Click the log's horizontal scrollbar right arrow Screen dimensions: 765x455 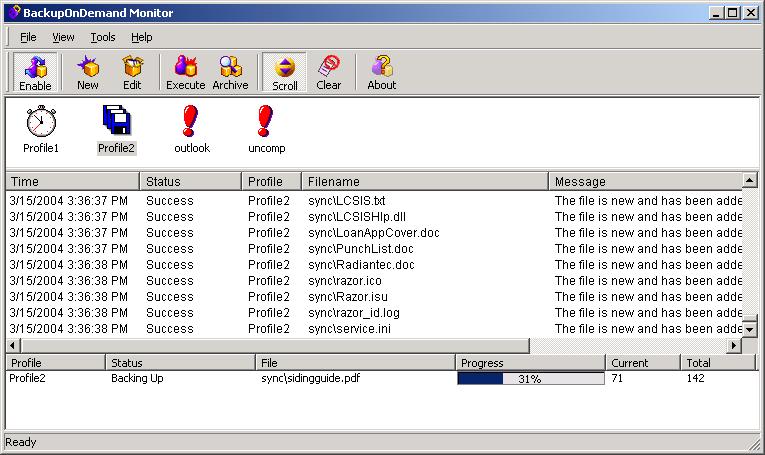(x=734, y=346)
